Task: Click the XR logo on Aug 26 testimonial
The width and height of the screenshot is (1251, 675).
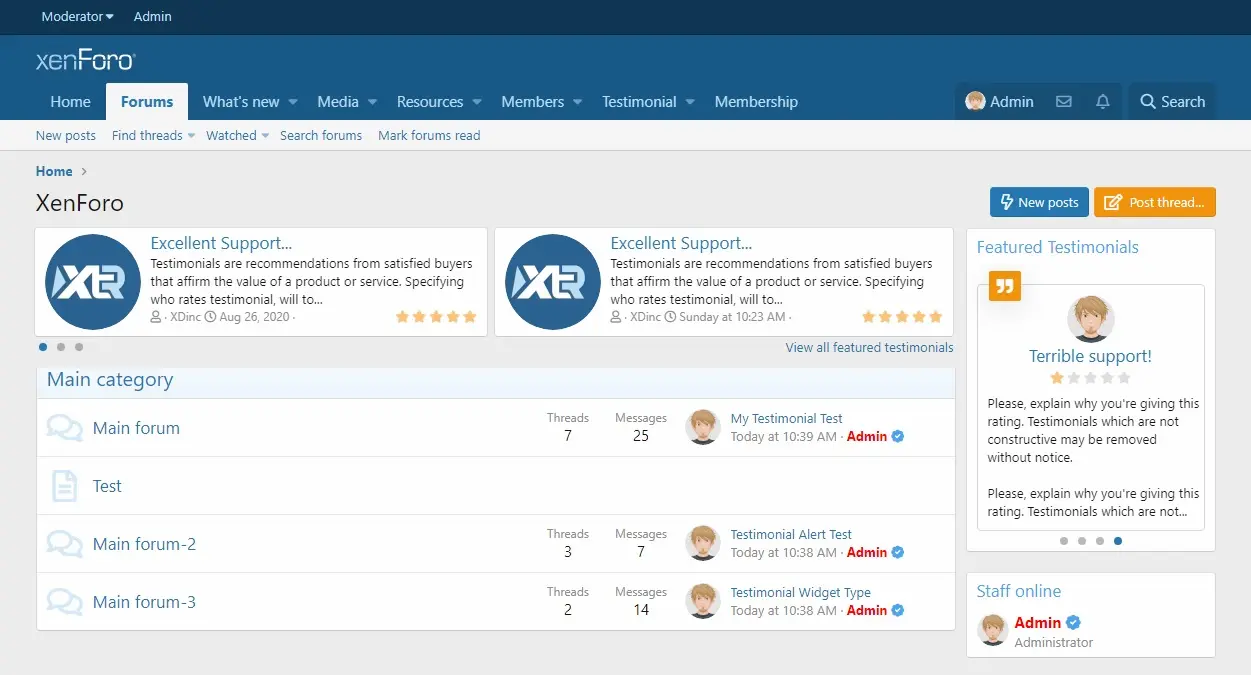Action: (93, 282)
